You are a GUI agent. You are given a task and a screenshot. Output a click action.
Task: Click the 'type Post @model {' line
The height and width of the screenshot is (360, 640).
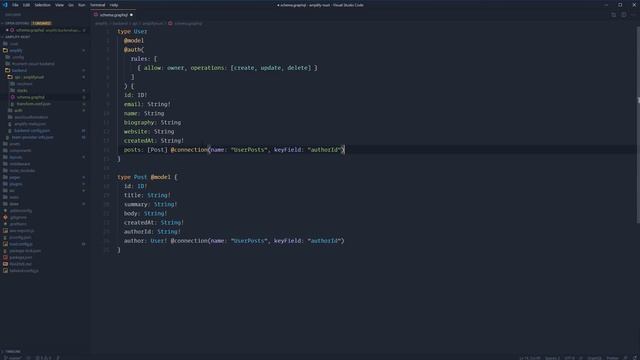(147, 177)
